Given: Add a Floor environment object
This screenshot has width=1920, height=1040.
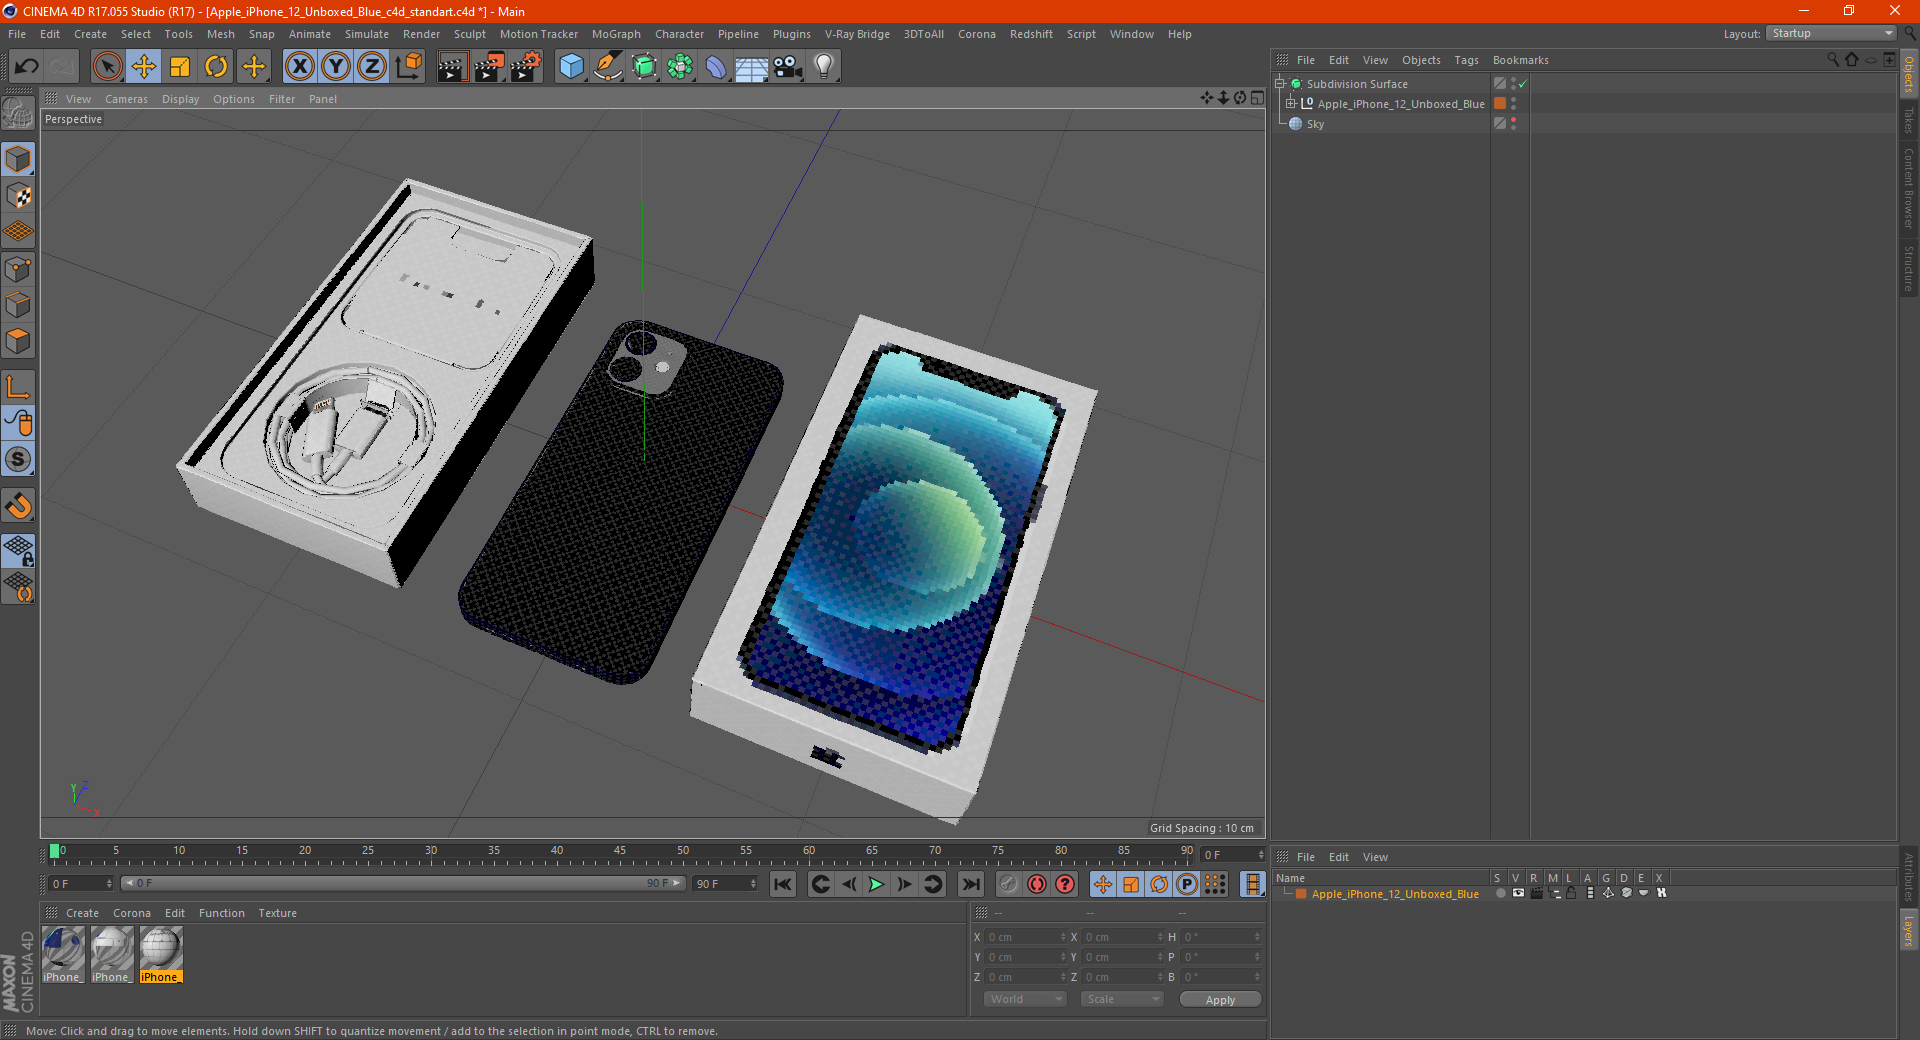Looking at the screenshot, I should (751, 67).
